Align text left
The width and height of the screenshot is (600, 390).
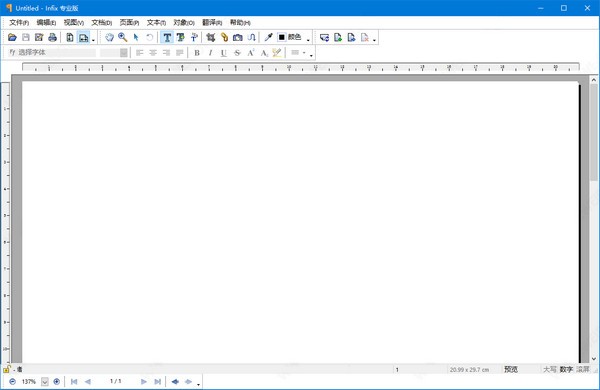[140, 53]
